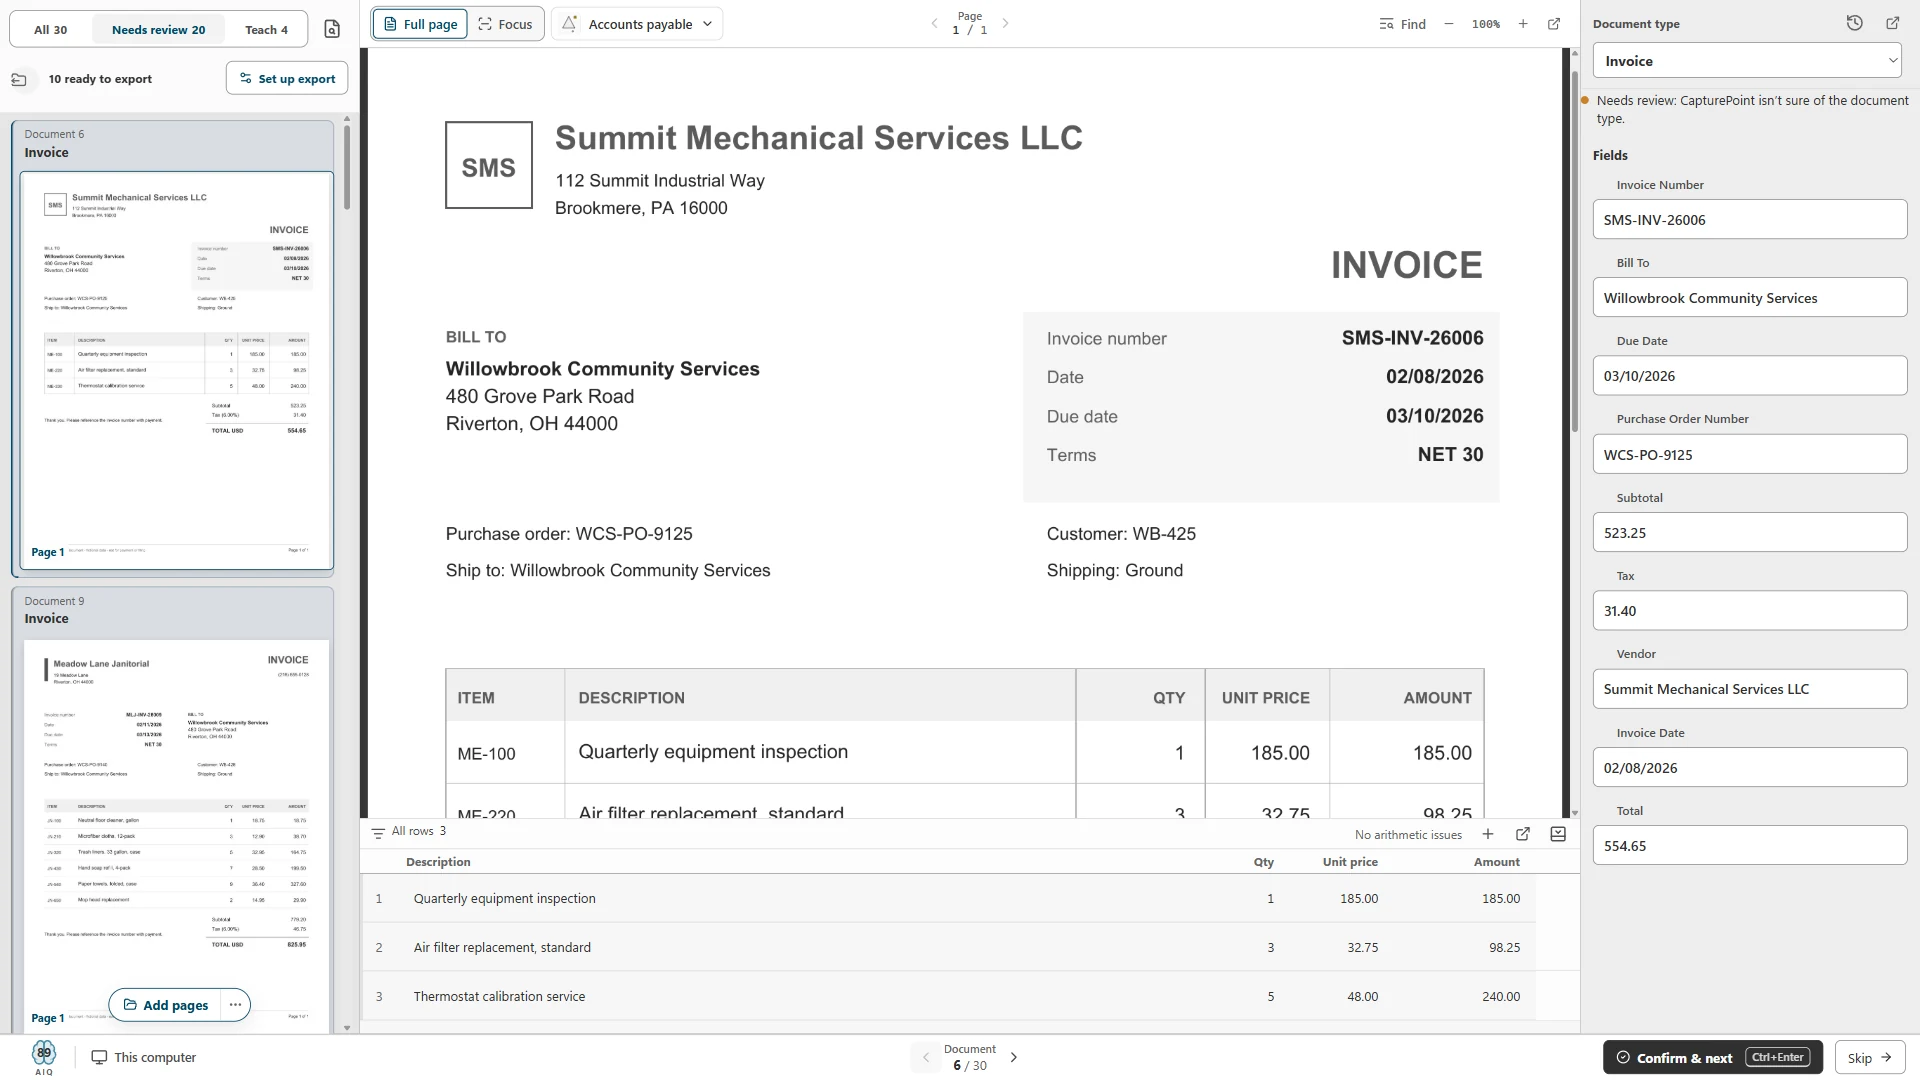This screenshot has width=1920, height=1080.
Task: Select the Teach 4 tab
Action: coord(266,29)
